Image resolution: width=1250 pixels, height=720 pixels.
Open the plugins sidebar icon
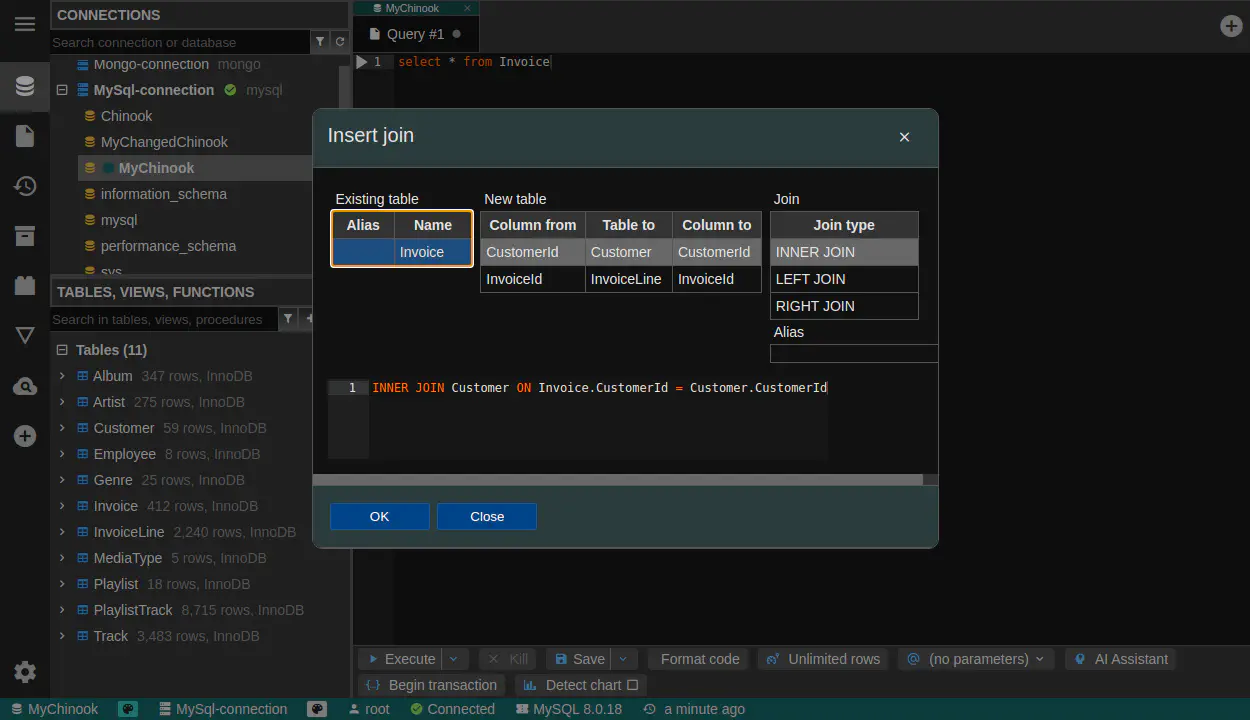click(25, 286)
